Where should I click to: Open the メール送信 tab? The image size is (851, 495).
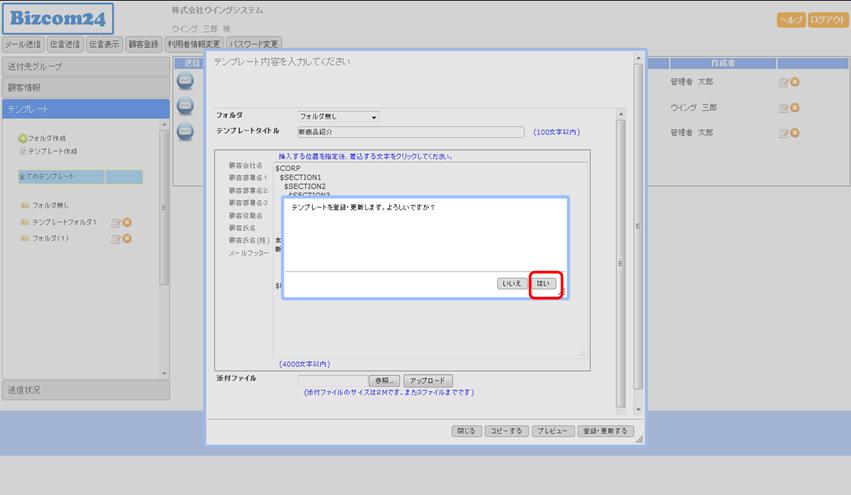point(23,44)
